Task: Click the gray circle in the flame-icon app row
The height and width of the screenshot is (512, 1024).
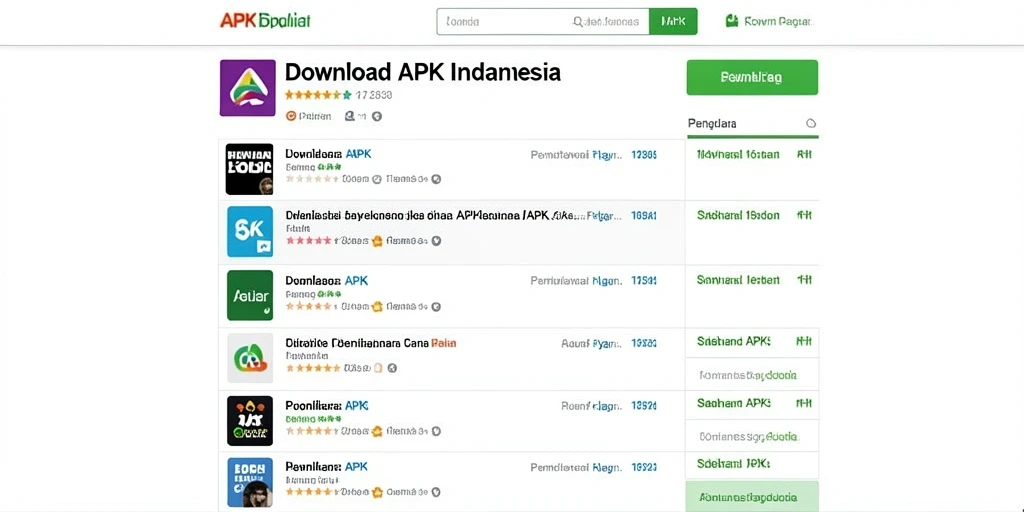Action: [436, 431]
